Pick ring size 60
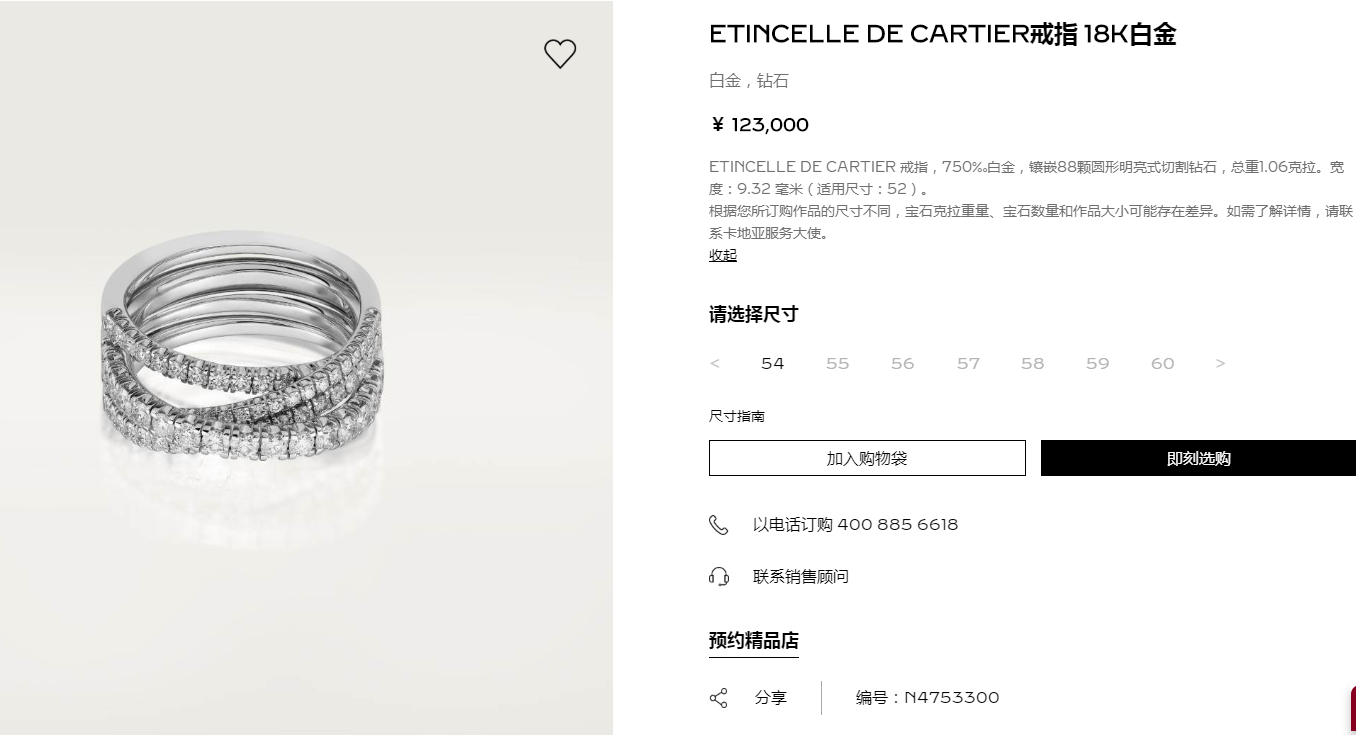The width and height of the screenshot is (1356, 735). pyautogui.click(x=1162, y=363)
